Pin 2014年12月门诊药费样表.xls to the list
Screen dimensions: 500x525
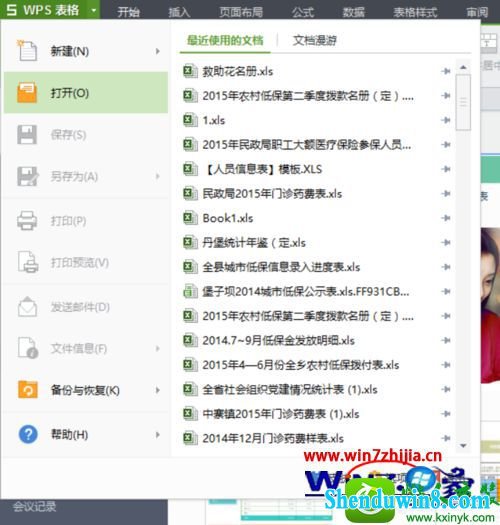[x=446, y=438]
